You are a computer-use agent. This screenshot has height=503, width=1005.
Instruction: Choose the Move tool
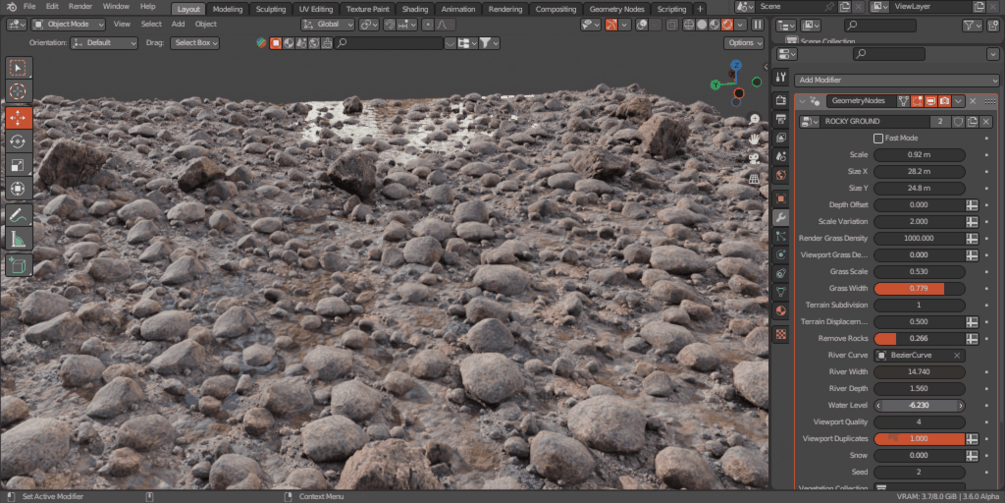click(x=18, y=118)
